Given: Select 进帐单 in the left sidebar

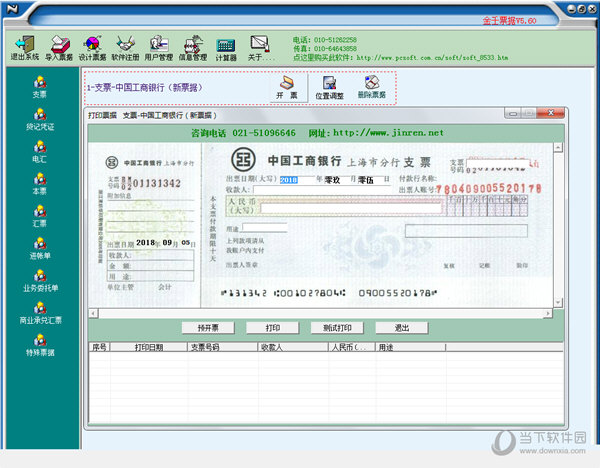Looking at the screenshot, I should point(40,249).
